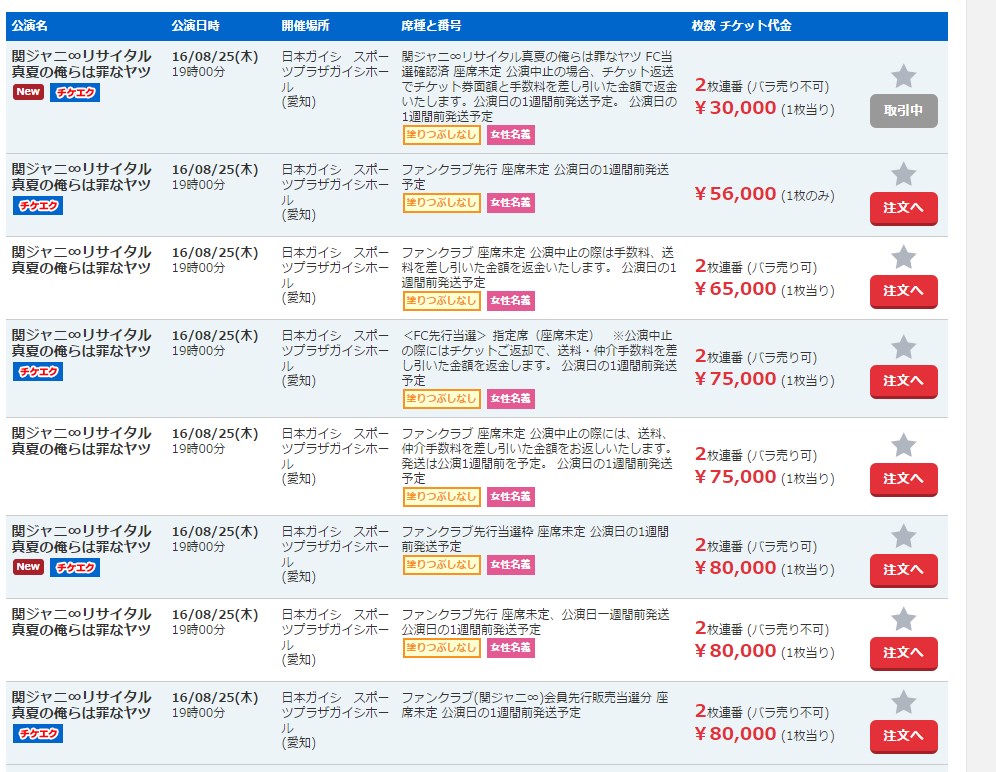The image size is (996, 772).
Task: Click the ¥30,000 price text
Action: [736, 108]
